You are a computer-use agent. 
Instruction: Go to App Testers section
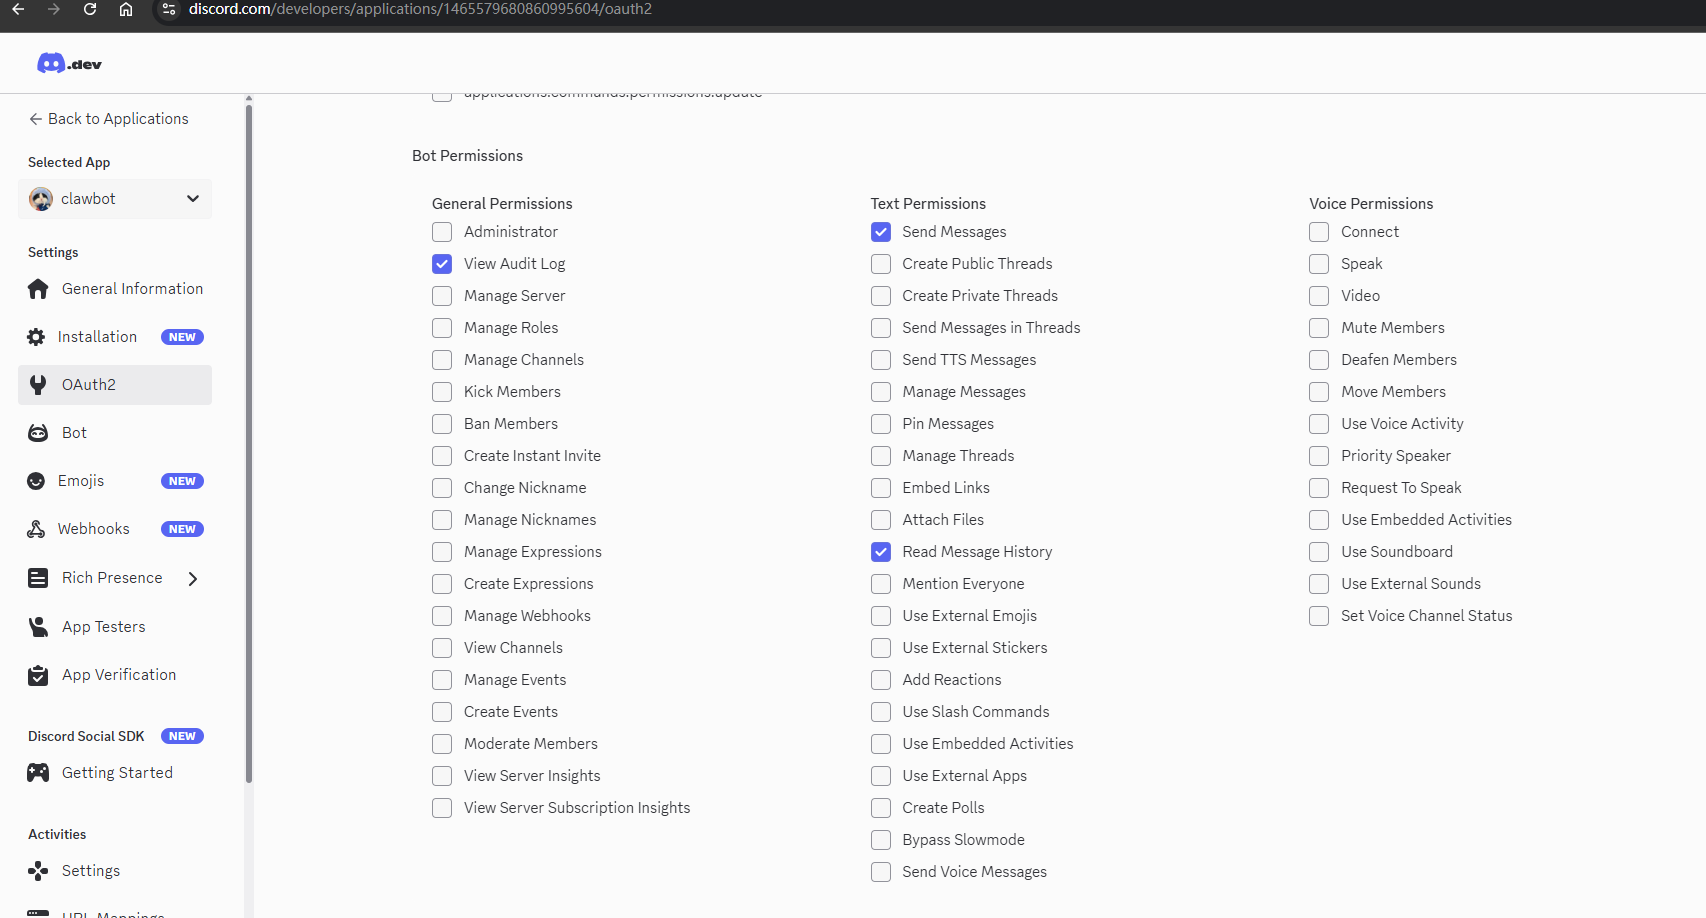coord(103,627)
